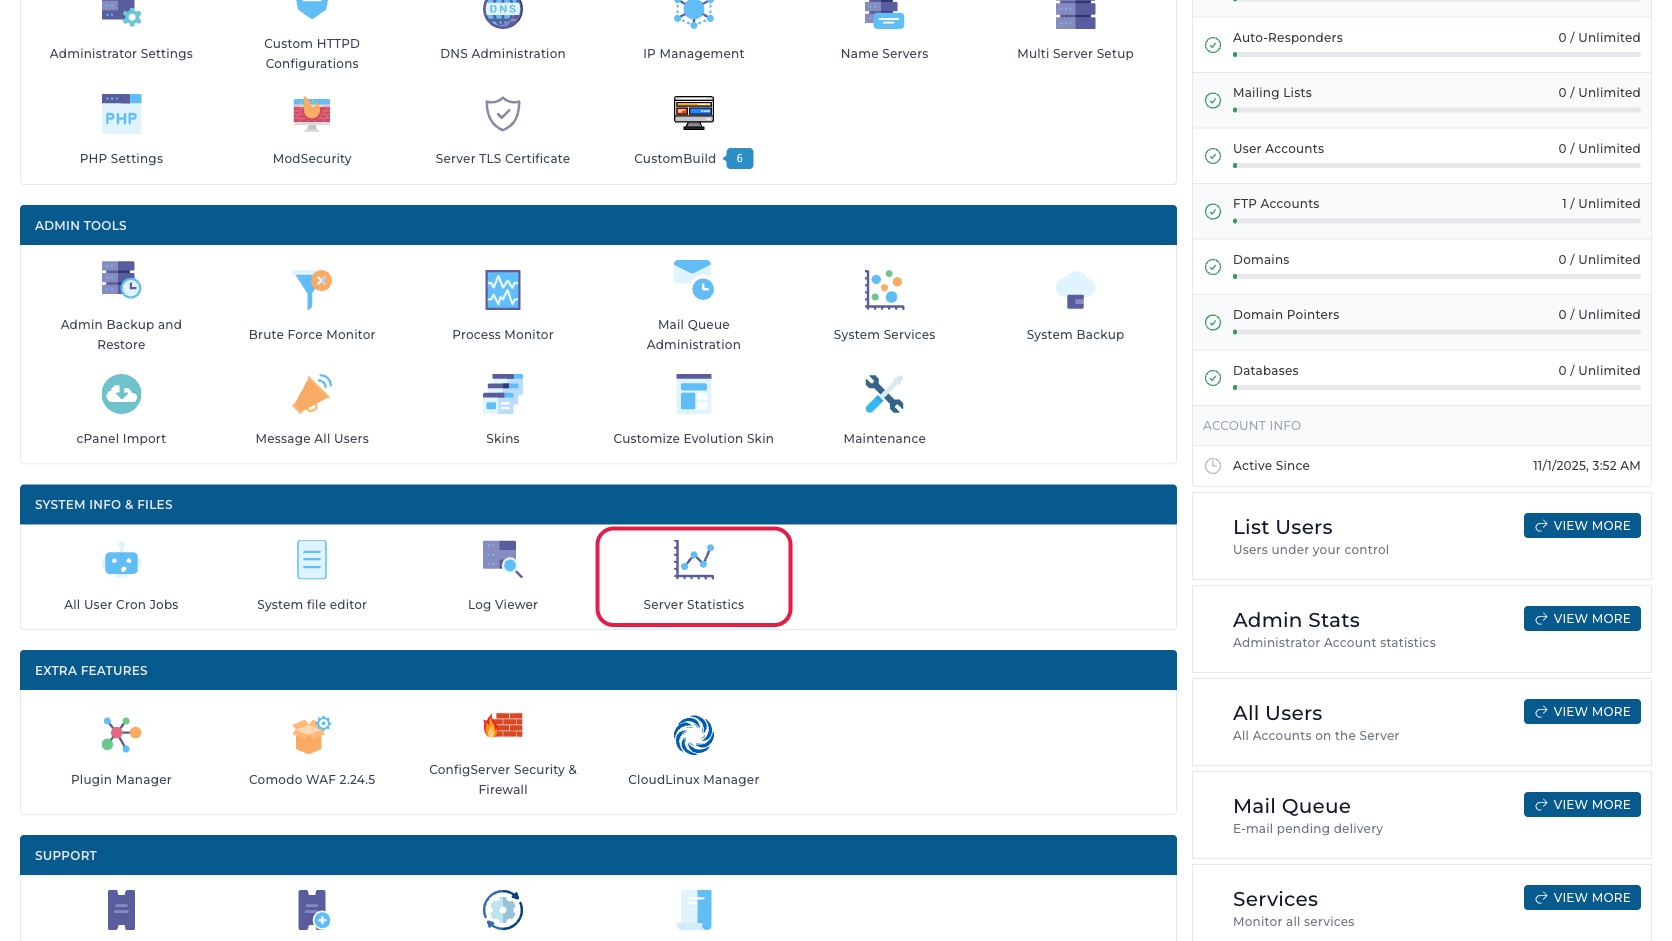This screenshot has height=941, width=1672.
Task: Click the Domains check icon
Action: [x=1213, y=267]
